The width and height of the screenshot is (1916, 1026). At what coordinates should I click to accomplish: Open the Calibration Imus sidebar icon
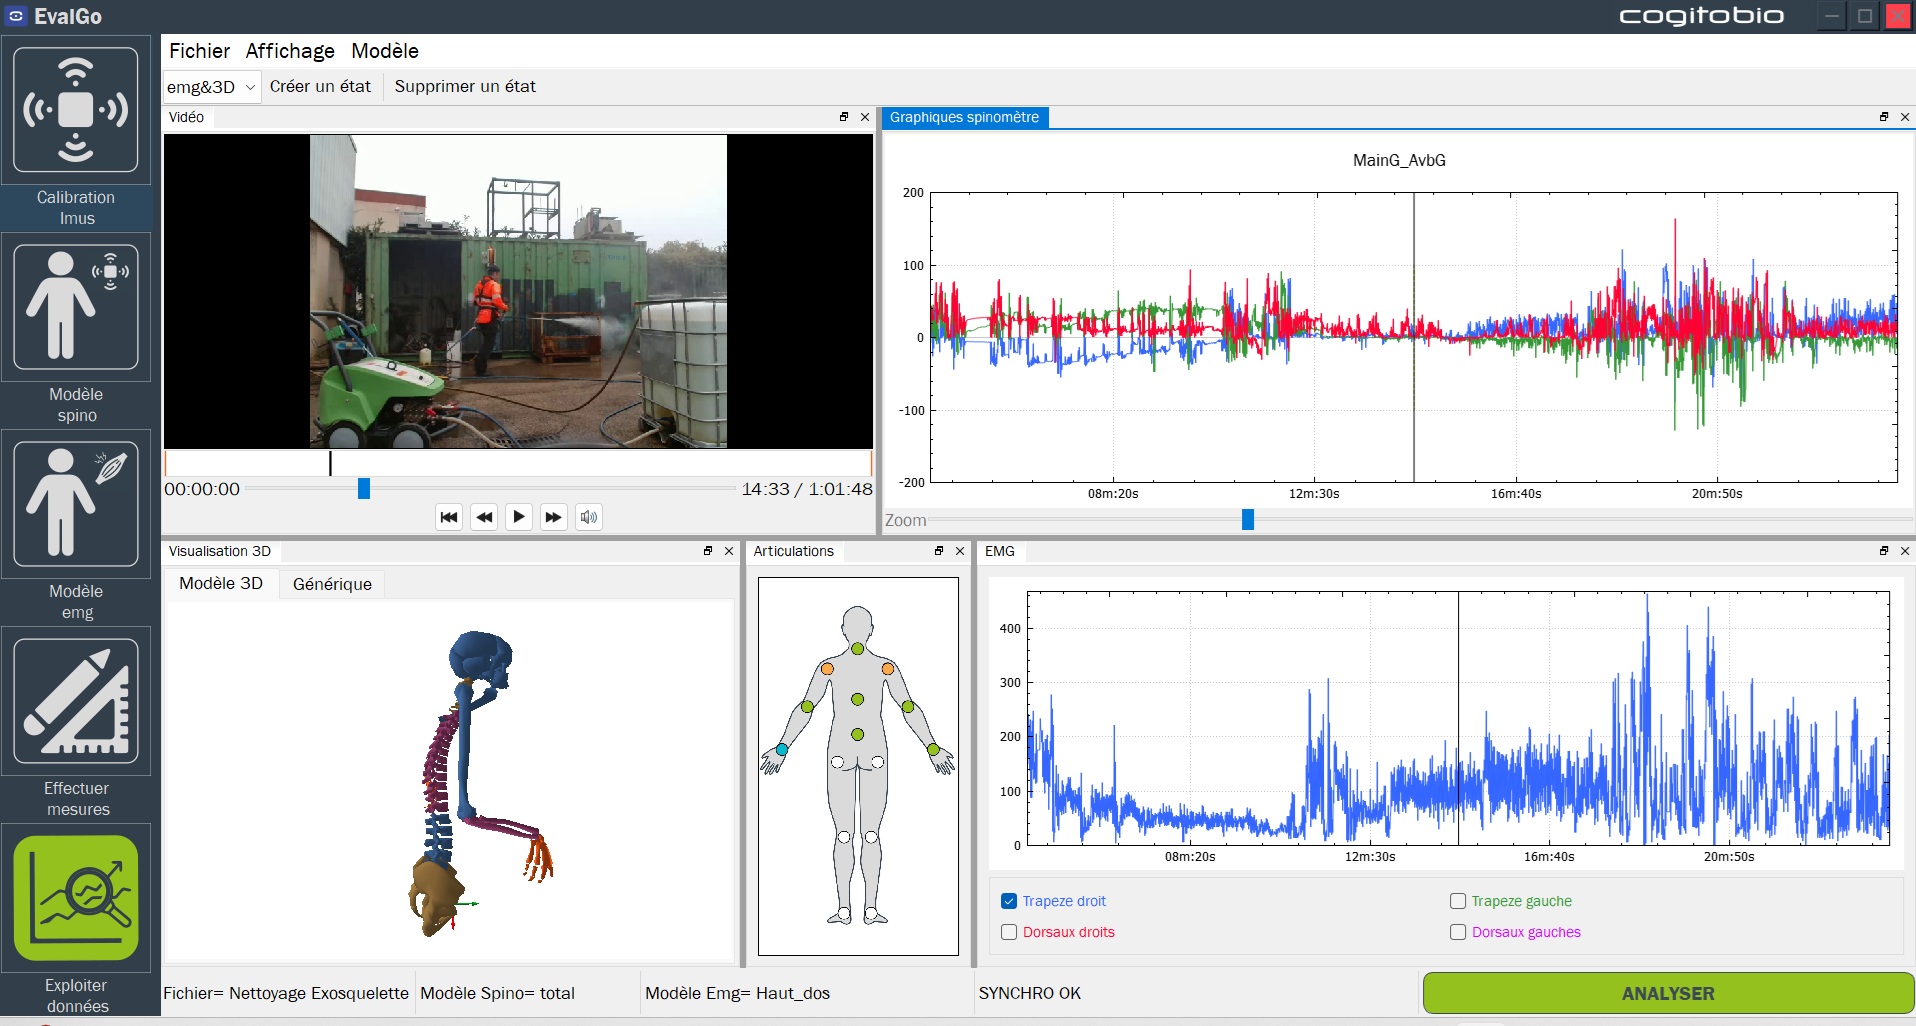tap(76, 110)
